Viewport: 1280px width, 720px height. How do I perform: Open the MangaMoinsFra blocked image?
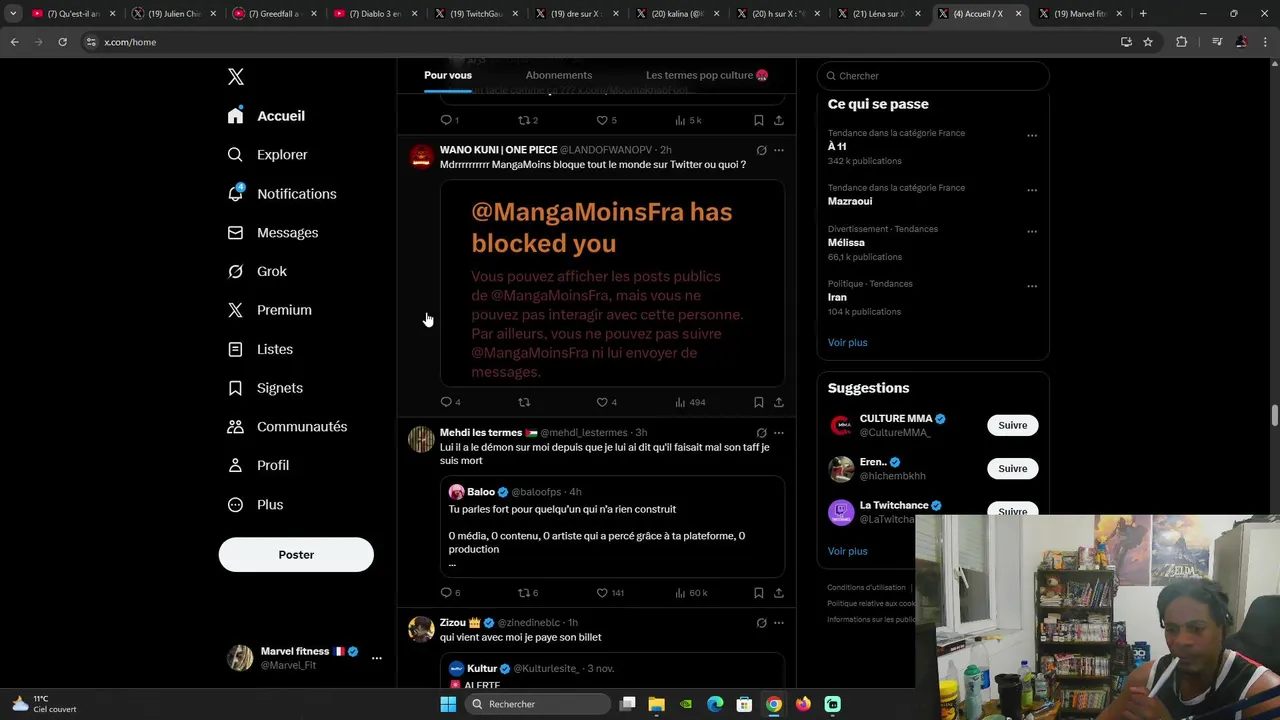coord(612,283)
